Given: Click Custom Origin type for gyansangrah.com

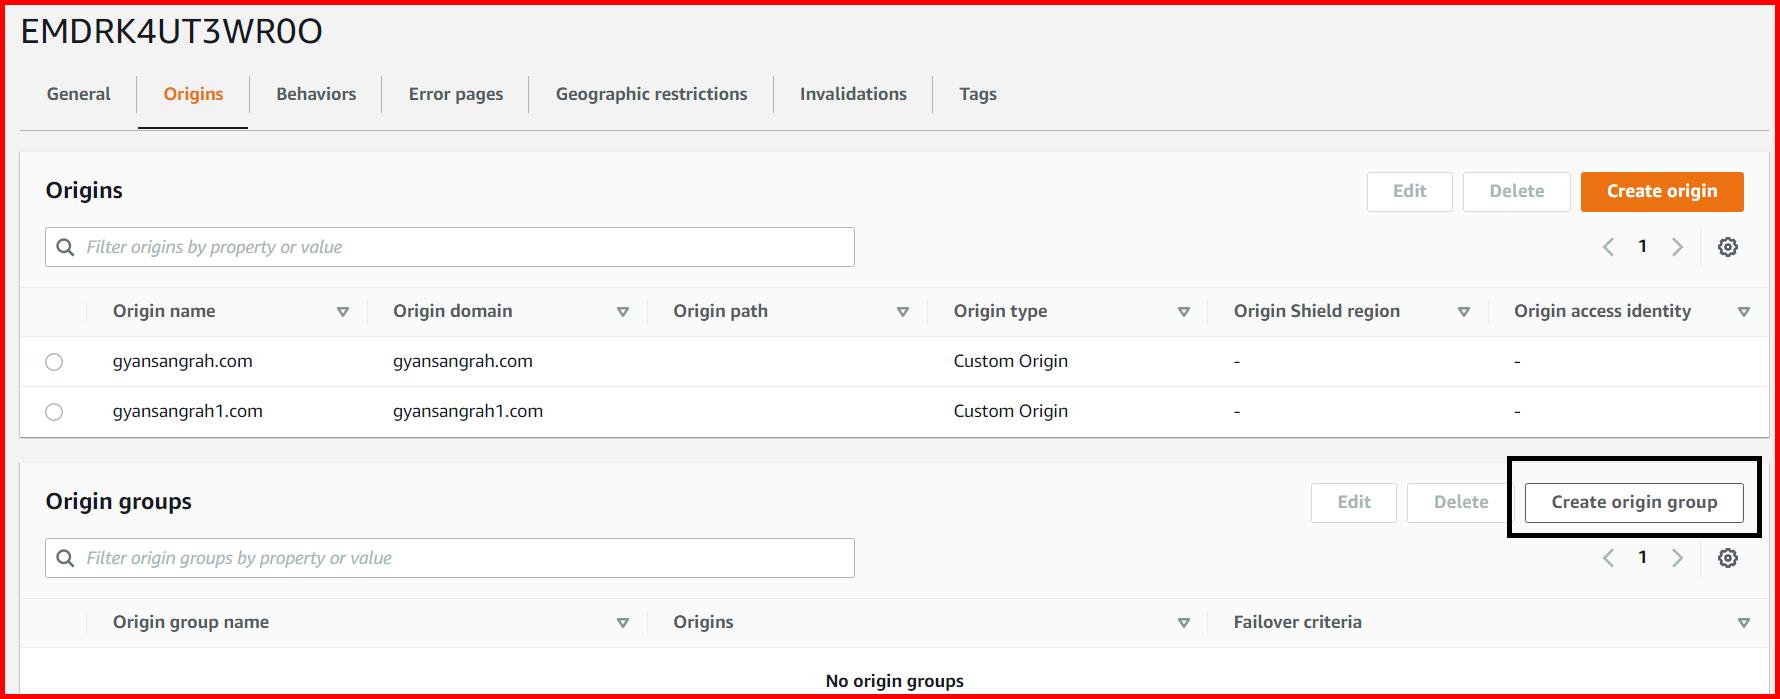Looking at the screenshot, I should [1010, 361].
